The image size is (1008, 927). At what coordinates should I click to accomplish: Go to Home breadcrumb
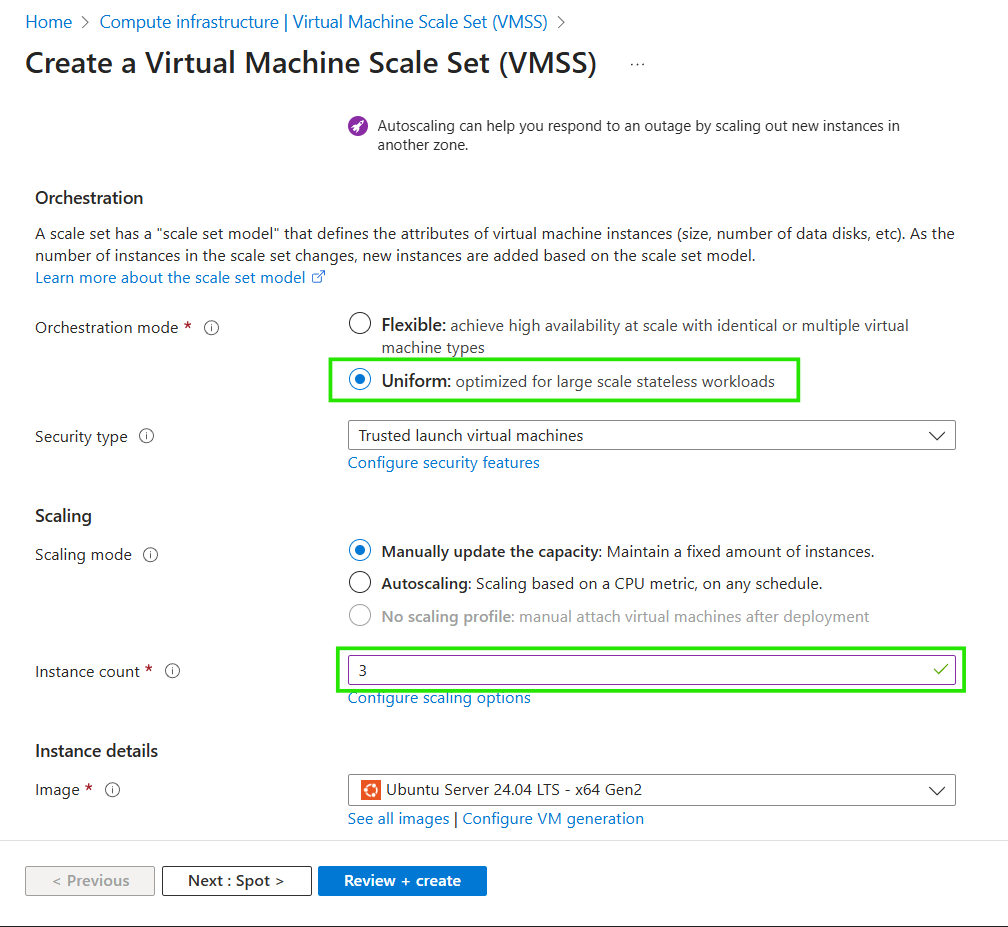[48, 22]
